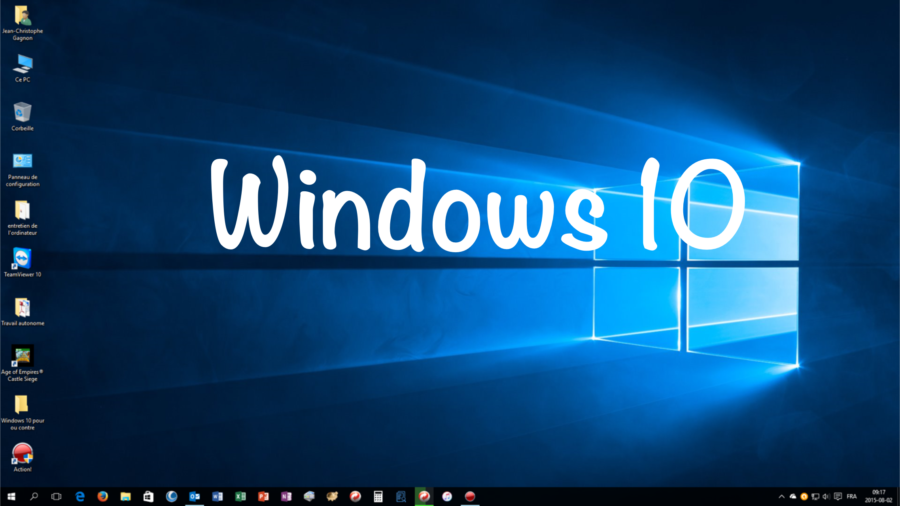
Task: Click the clock and date display
Action: point(879,496)
